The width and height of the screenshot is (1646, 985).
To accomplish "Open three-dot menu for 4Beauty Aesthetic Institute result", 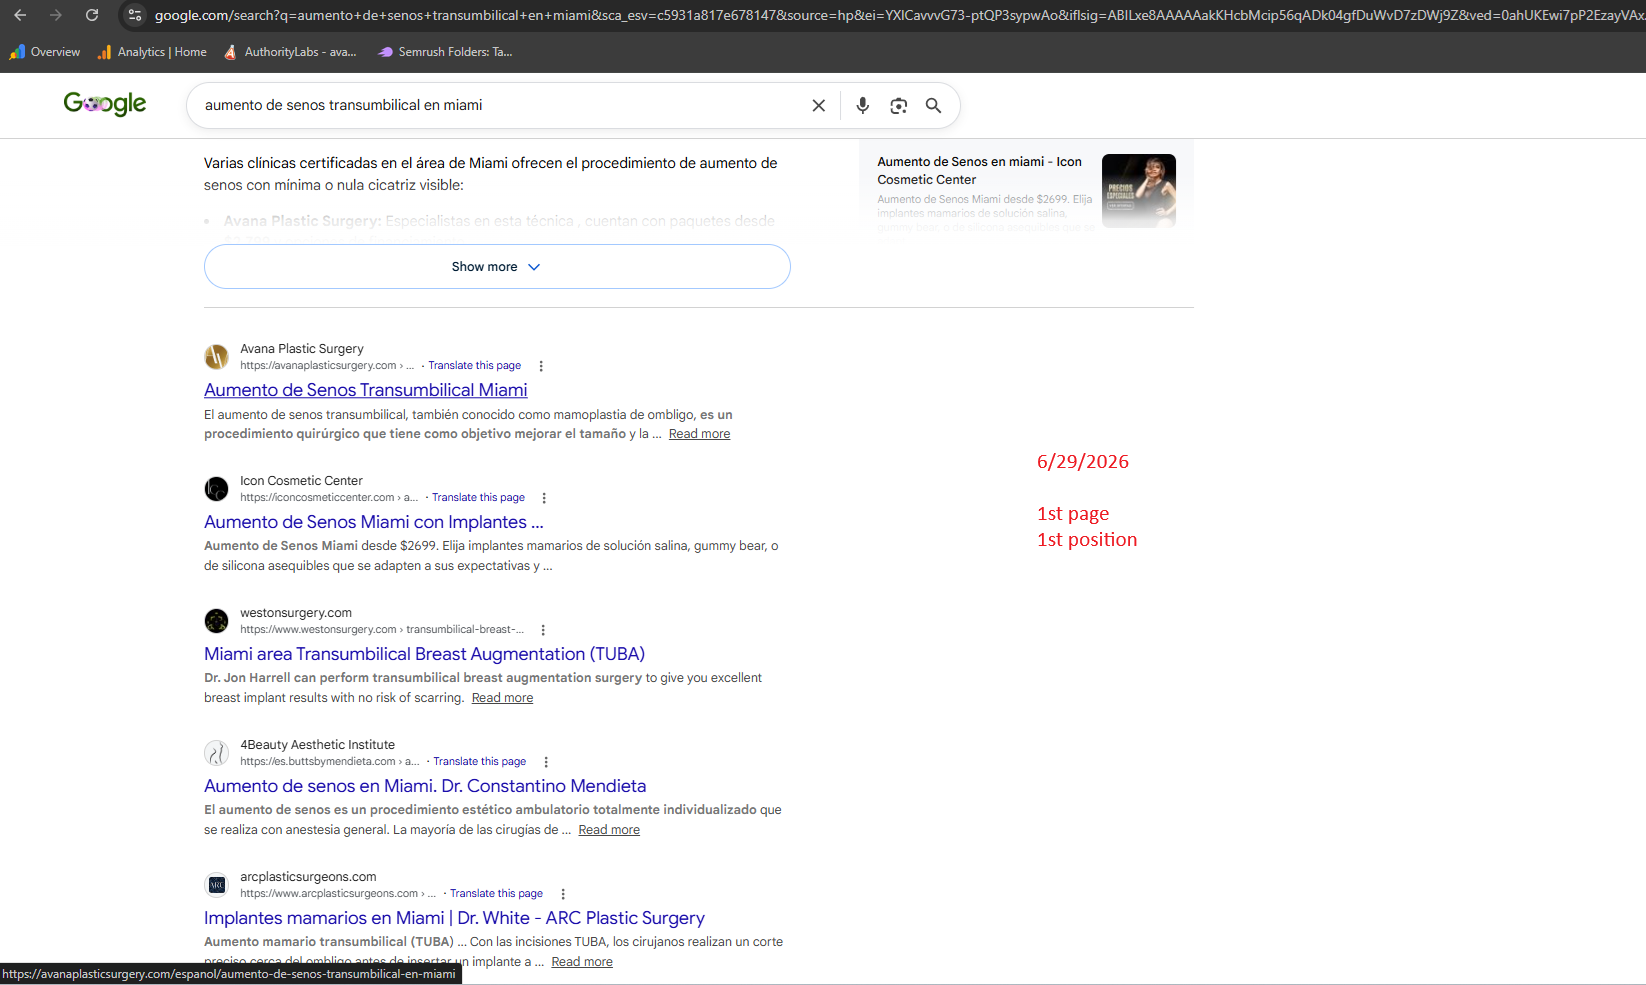I will [546, 762].
